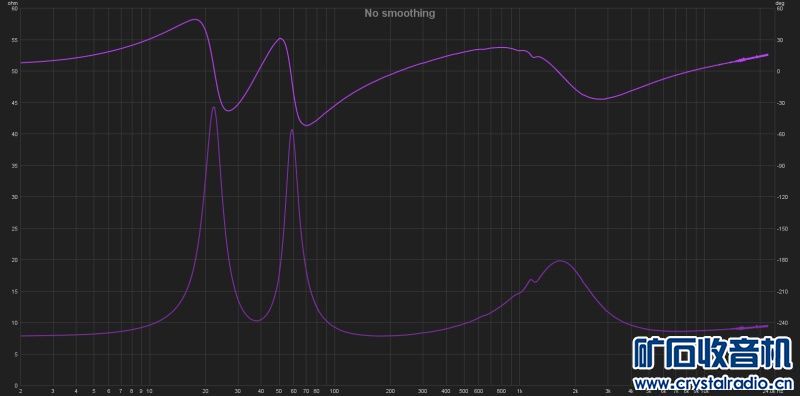Click the 60 value on ohm axis
800x396 pixels.
[15, 9]
